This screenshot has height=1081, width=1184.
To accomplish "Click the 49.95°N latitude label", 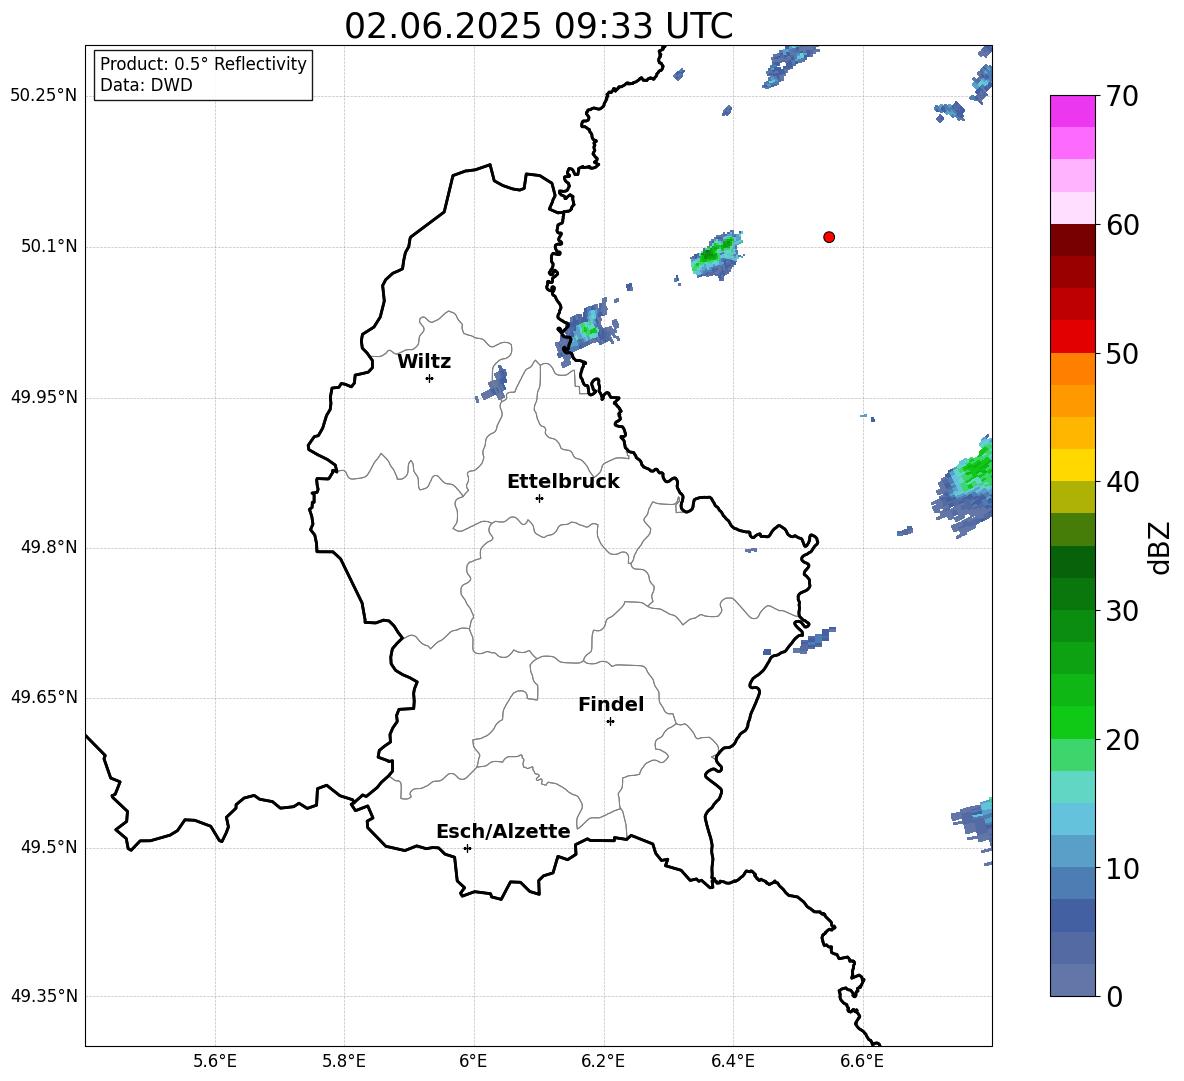I will click(x=44, y=397).
